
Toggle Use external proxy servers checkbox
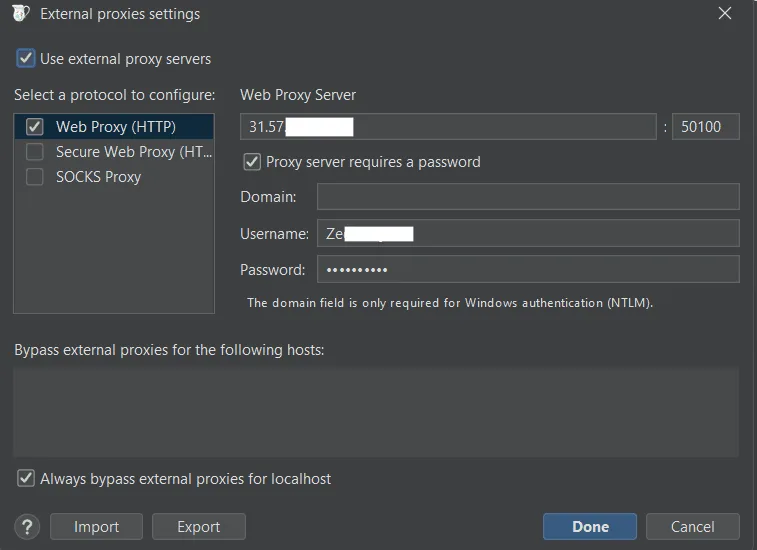[x=26, y=58]
